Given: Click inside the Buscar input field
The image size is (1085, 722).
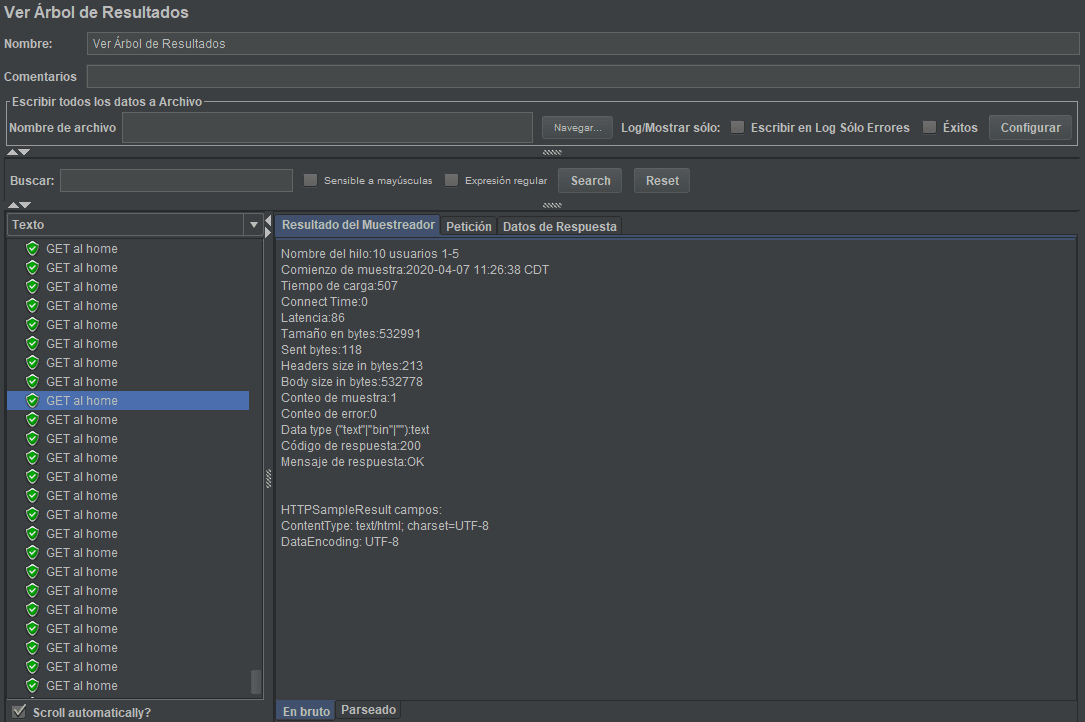Looking at the screenshot, I should point(175,180).
